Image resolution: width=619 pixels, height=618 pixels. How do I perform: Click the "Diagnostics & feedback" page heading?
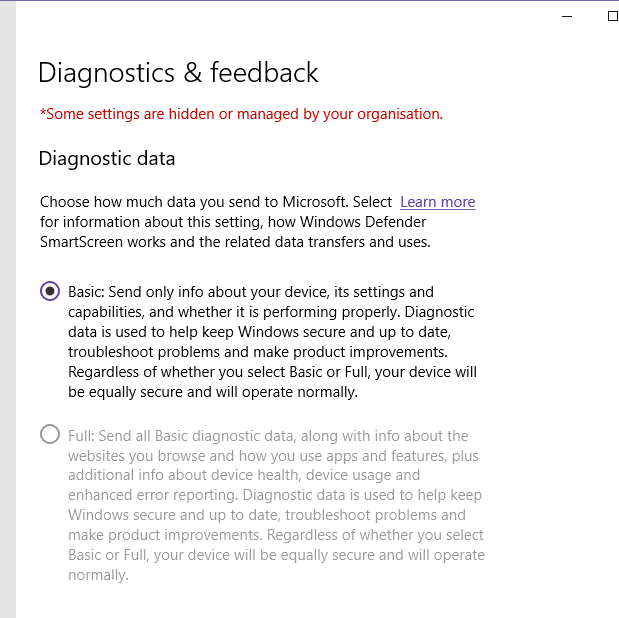pos(178,72)
